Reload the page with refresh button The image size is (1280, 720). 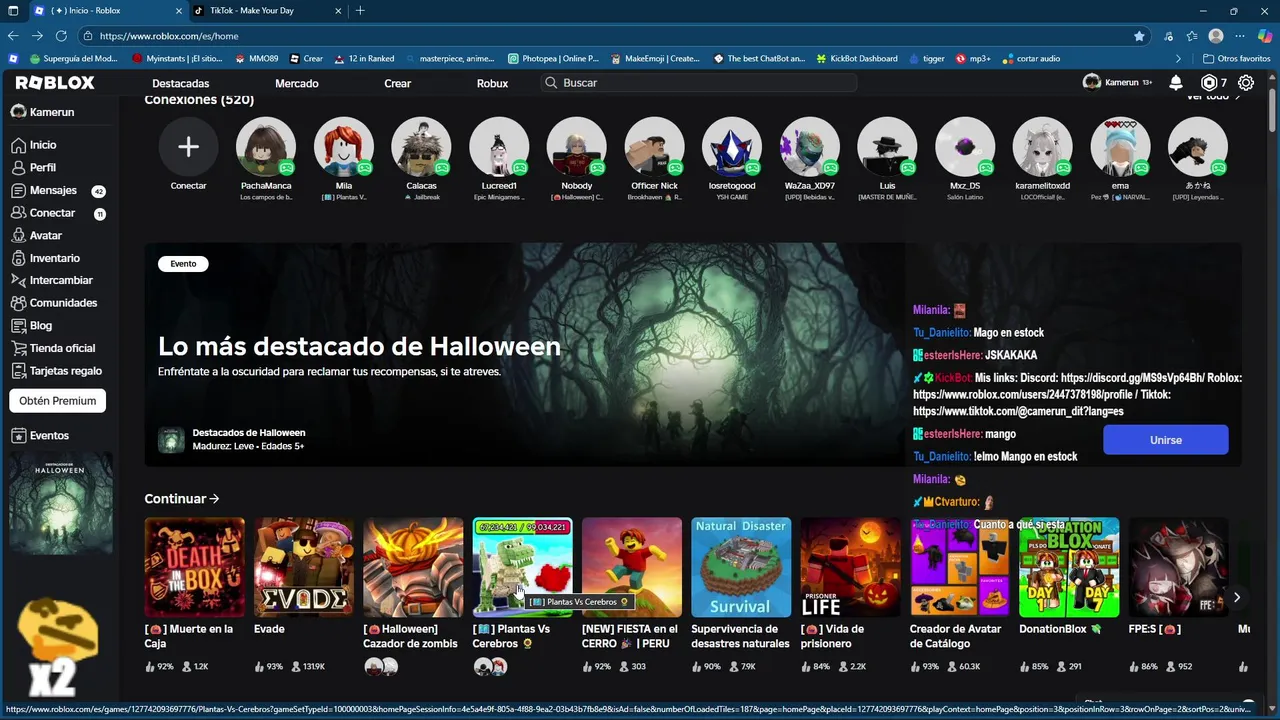(x=61, y=36)
